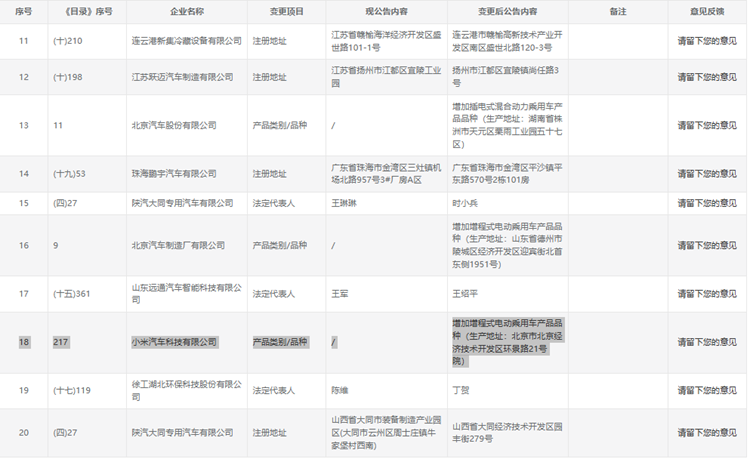The height and width of the screenshot is (459, 750).
Task: Open feedback link for 小米汽车科技有限公司
Action: coord(706,342)
